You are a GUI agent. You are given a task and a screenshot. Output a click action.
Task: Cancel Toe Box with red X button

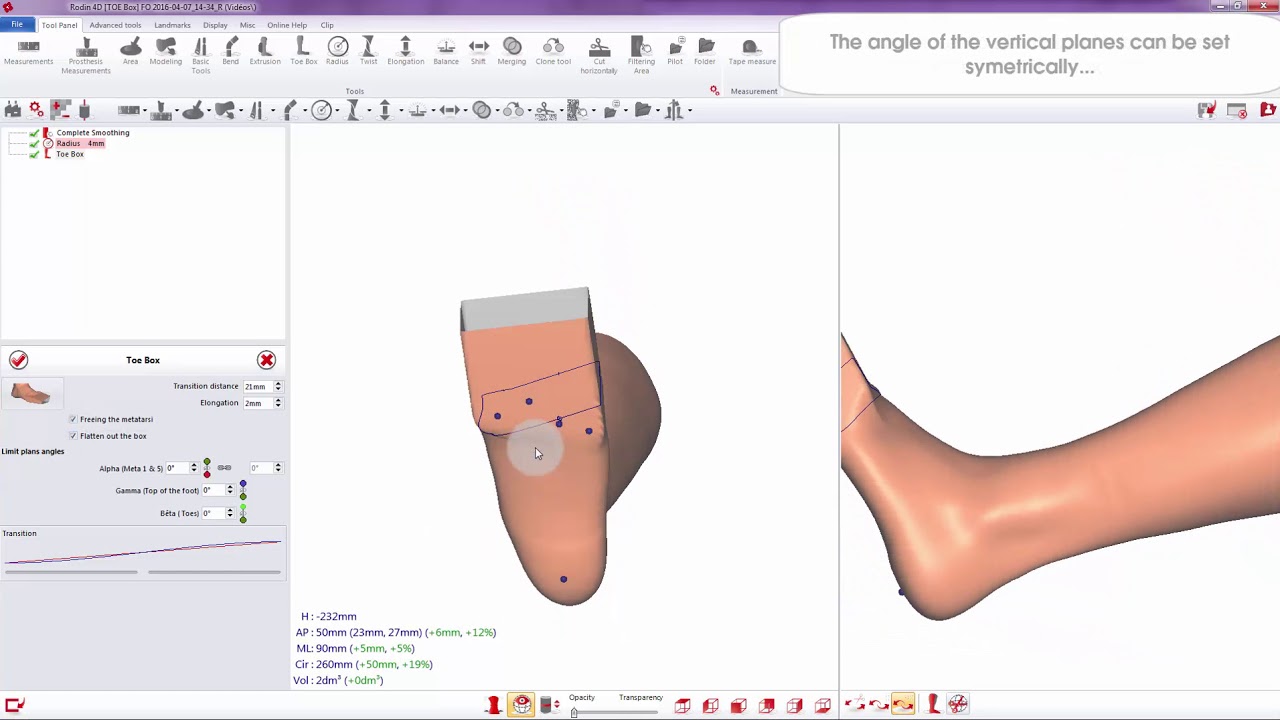point(266,360)
